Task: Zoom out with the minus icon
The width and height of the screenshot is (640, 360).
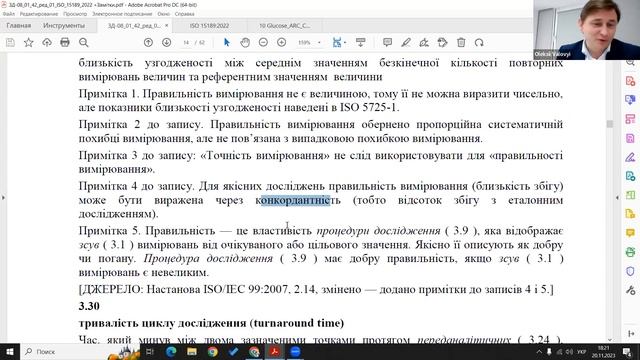Action: 263,42
